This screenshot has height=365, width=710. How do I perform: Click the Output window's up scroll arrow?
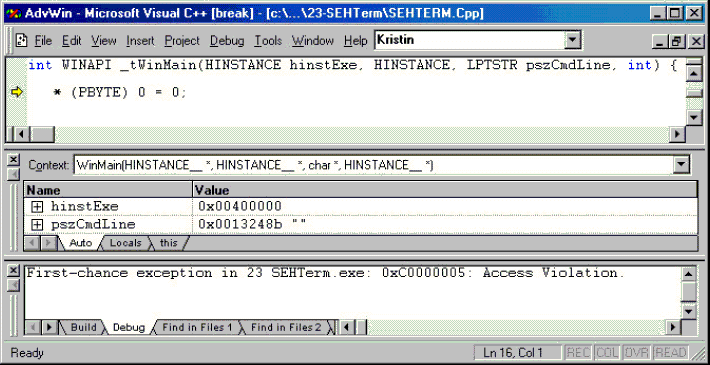click(x=688, y=274)
